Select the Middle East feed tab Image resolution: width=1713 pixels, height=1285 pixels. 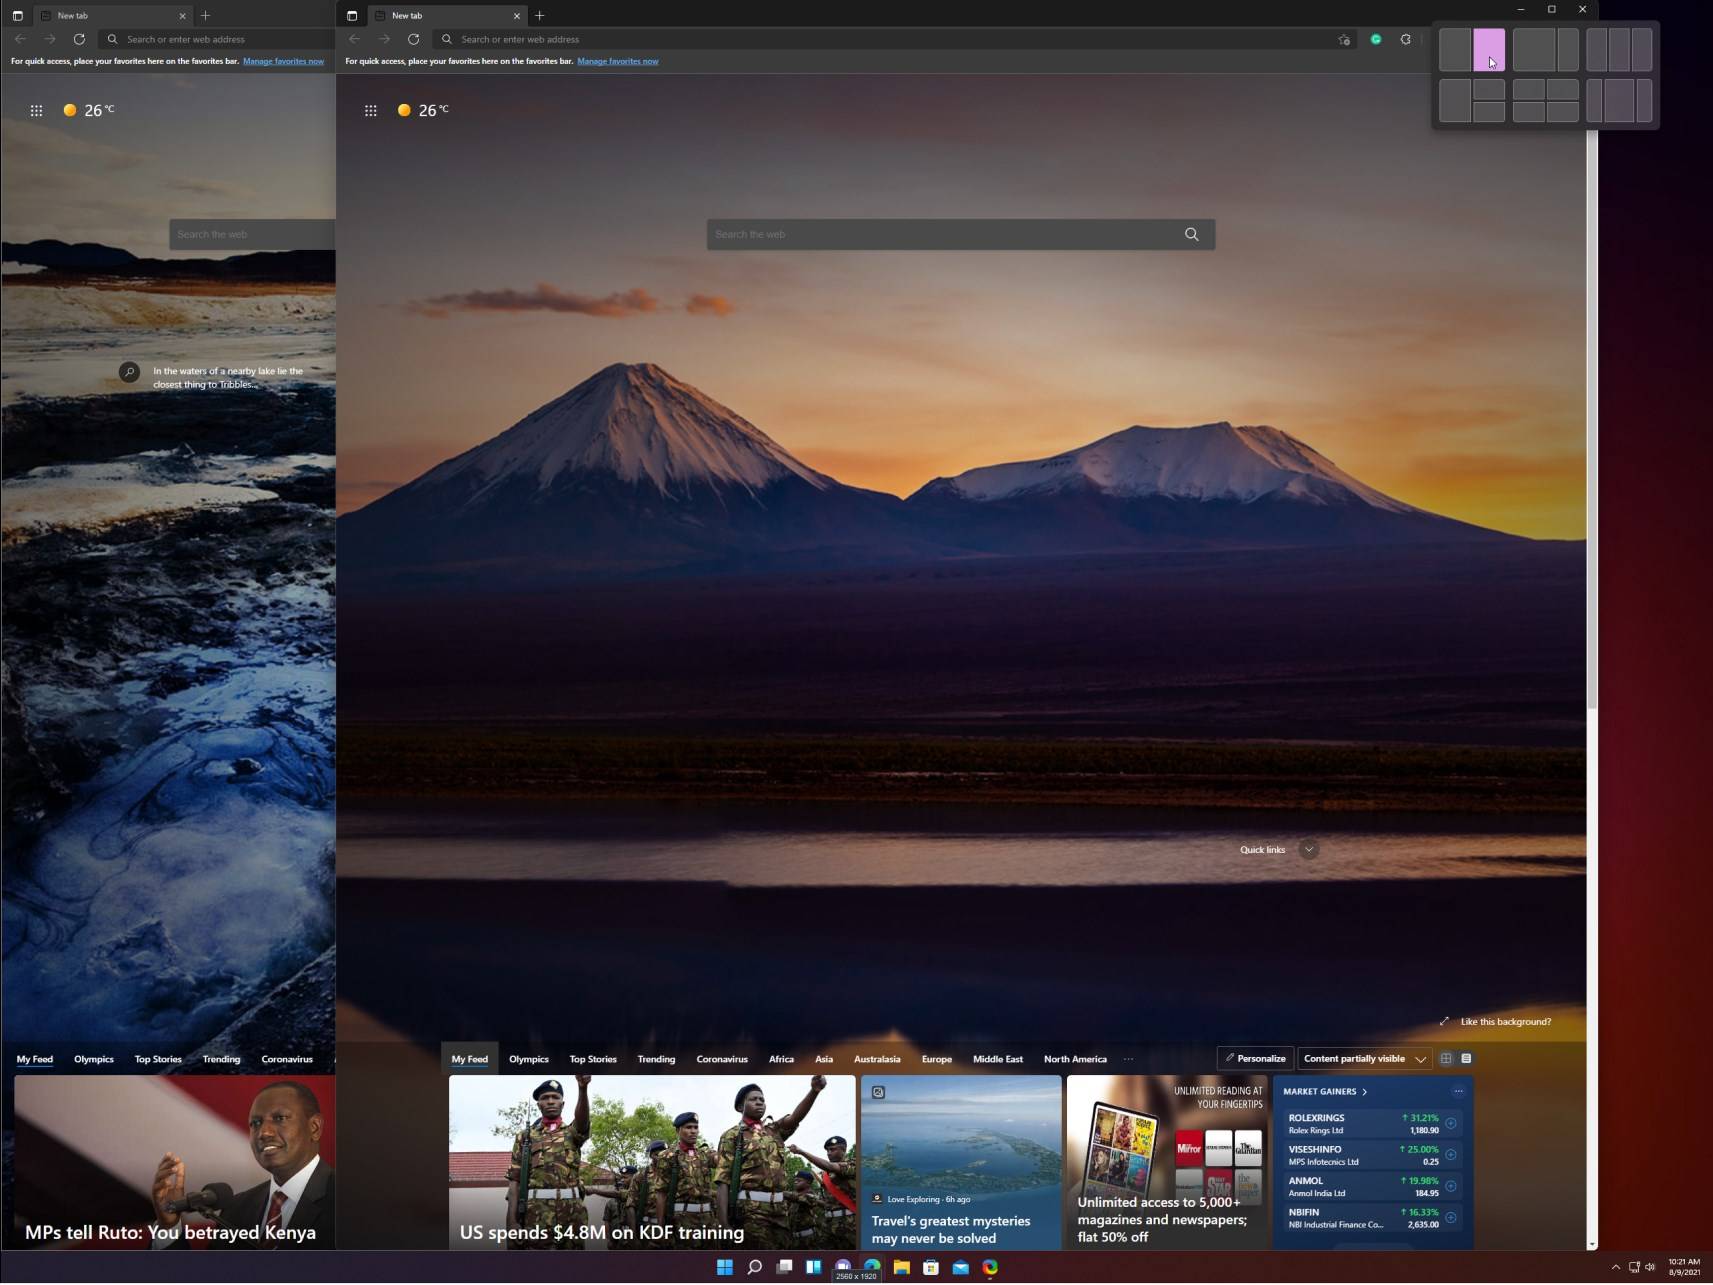point(997,1059)
